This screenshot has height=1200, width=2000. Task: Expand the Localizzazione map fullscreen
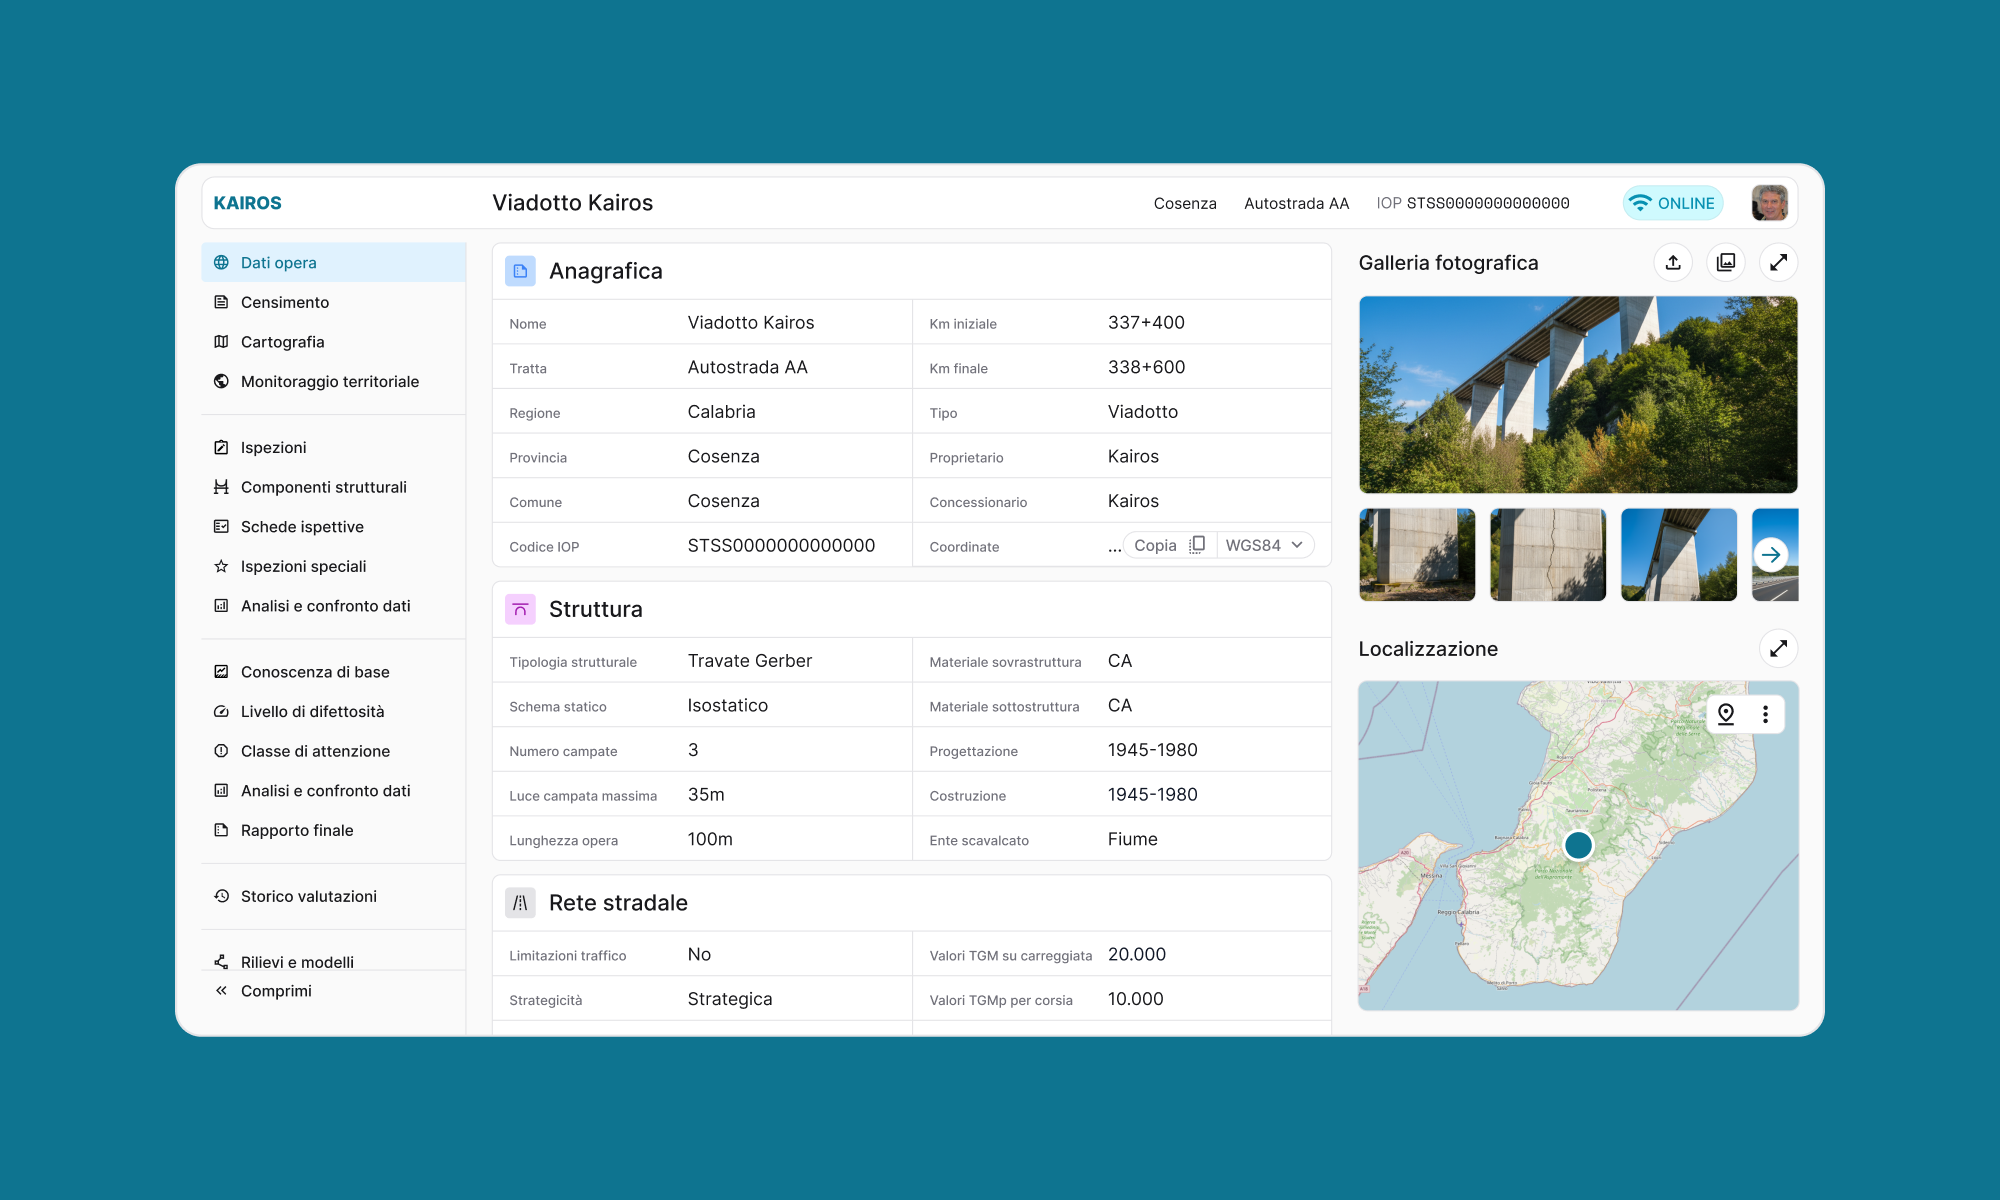click(1778, 649)
